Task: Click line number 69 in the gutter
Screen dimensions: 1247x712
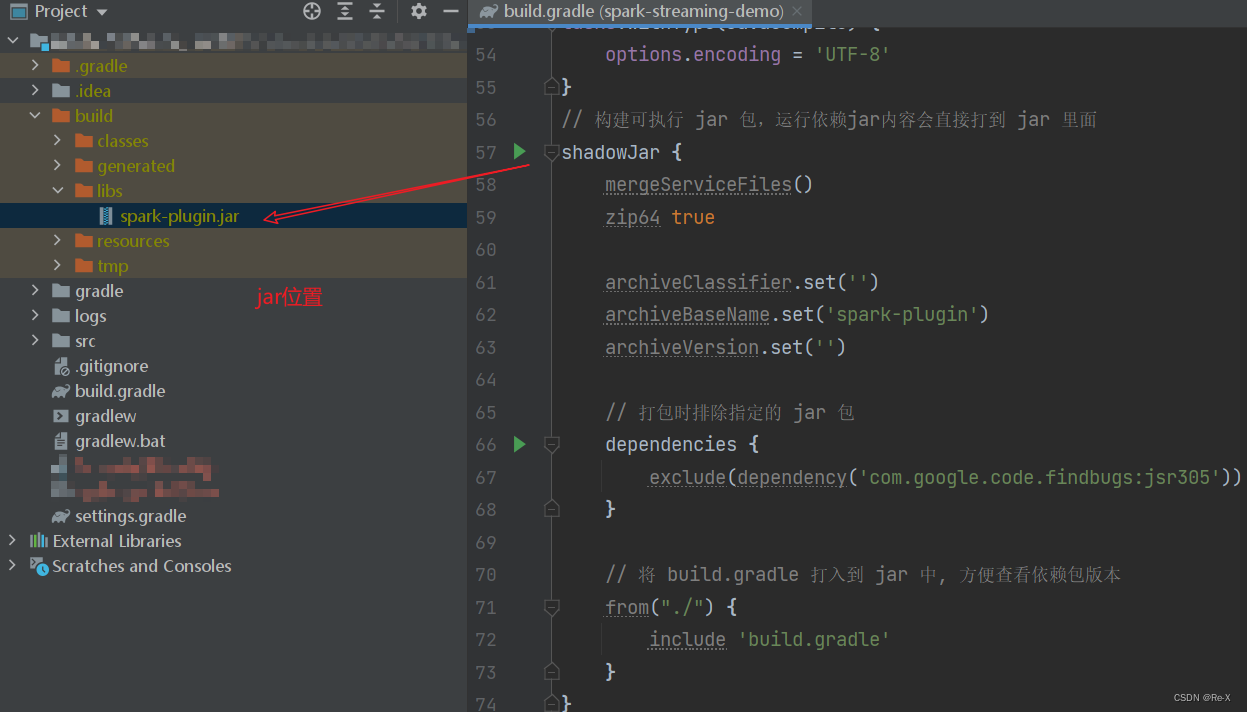Action: click(486, 542)
